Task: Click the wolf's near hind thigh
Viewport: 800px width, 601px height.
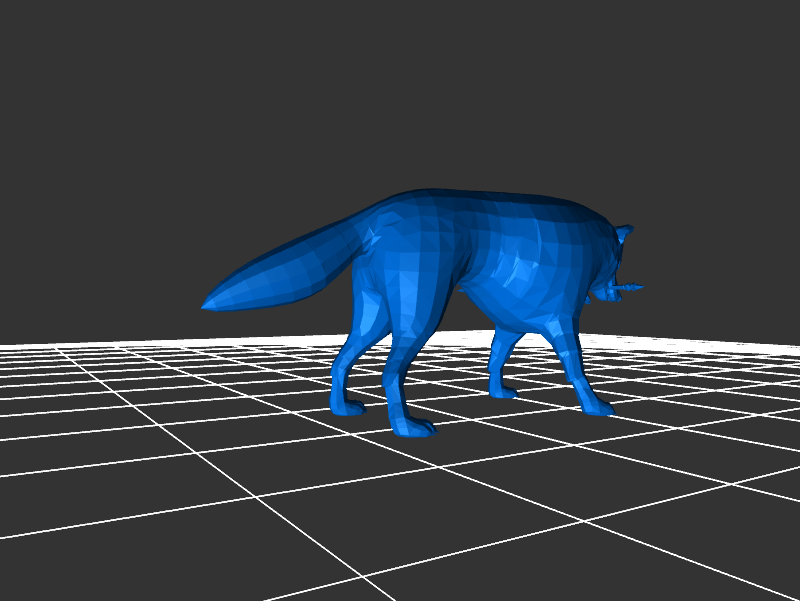Action: [x=405, y=290]
